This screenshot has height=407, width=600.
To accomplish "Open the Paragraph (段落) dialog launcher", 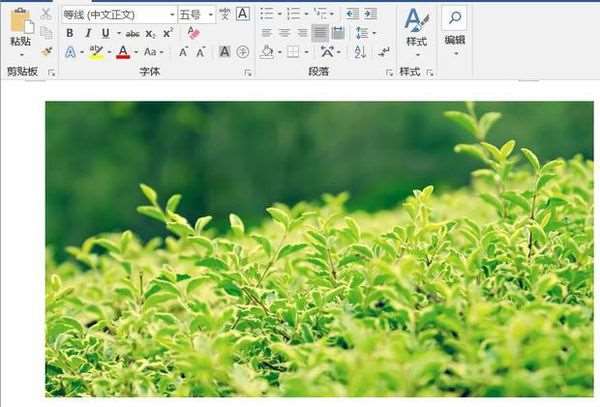I will pyautogui.click(x=390, y=72).
